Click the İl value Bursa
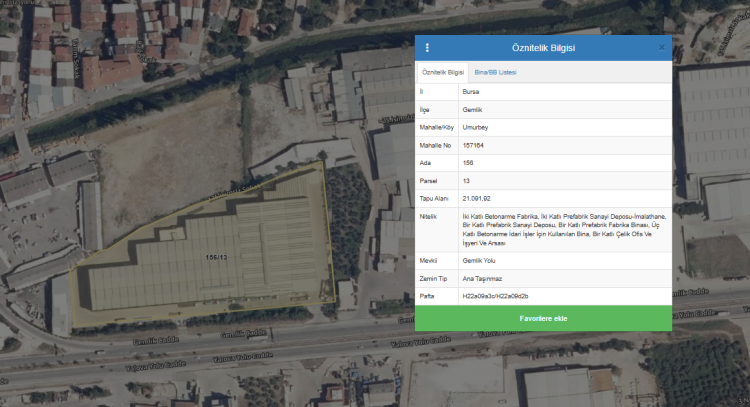 pos(471,91)
